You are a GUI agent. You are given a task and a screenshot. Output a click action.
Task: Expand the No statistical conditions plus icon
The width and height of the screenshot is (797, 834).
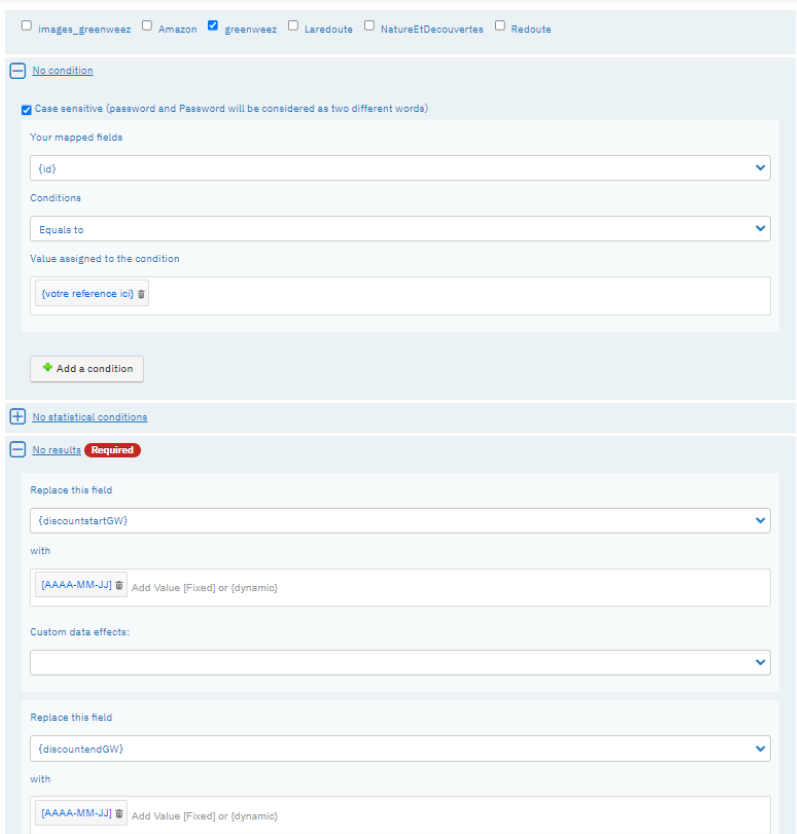click(18, 416)
